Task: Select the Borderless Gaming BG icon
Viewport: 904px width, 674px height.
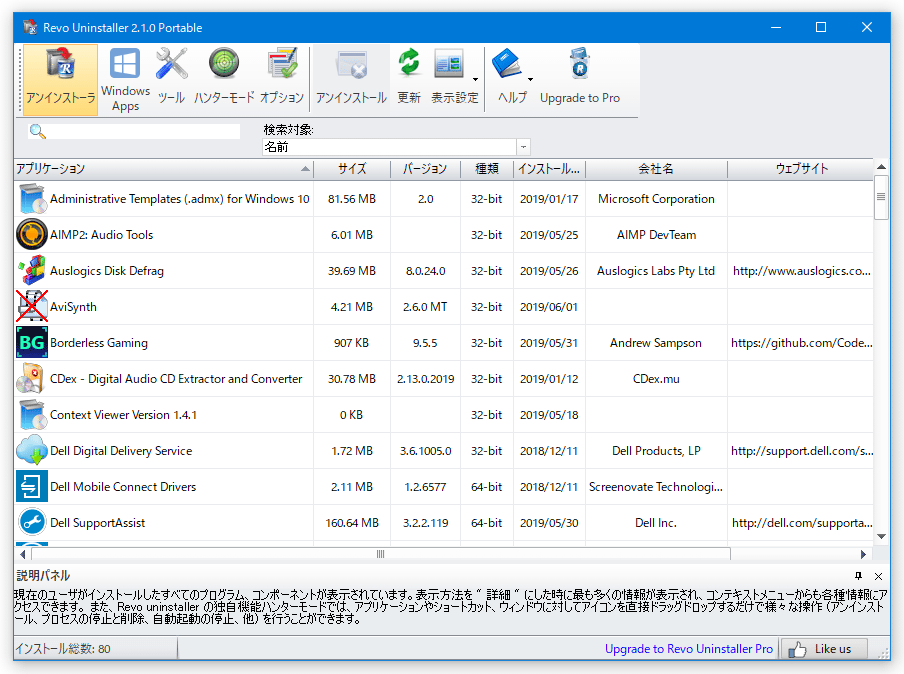Action: [32, 343]
